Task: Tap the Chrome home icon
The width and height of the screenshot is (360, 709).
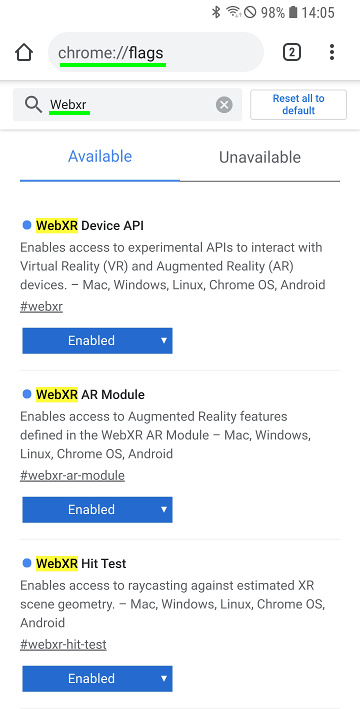Action: pos(24,52)
